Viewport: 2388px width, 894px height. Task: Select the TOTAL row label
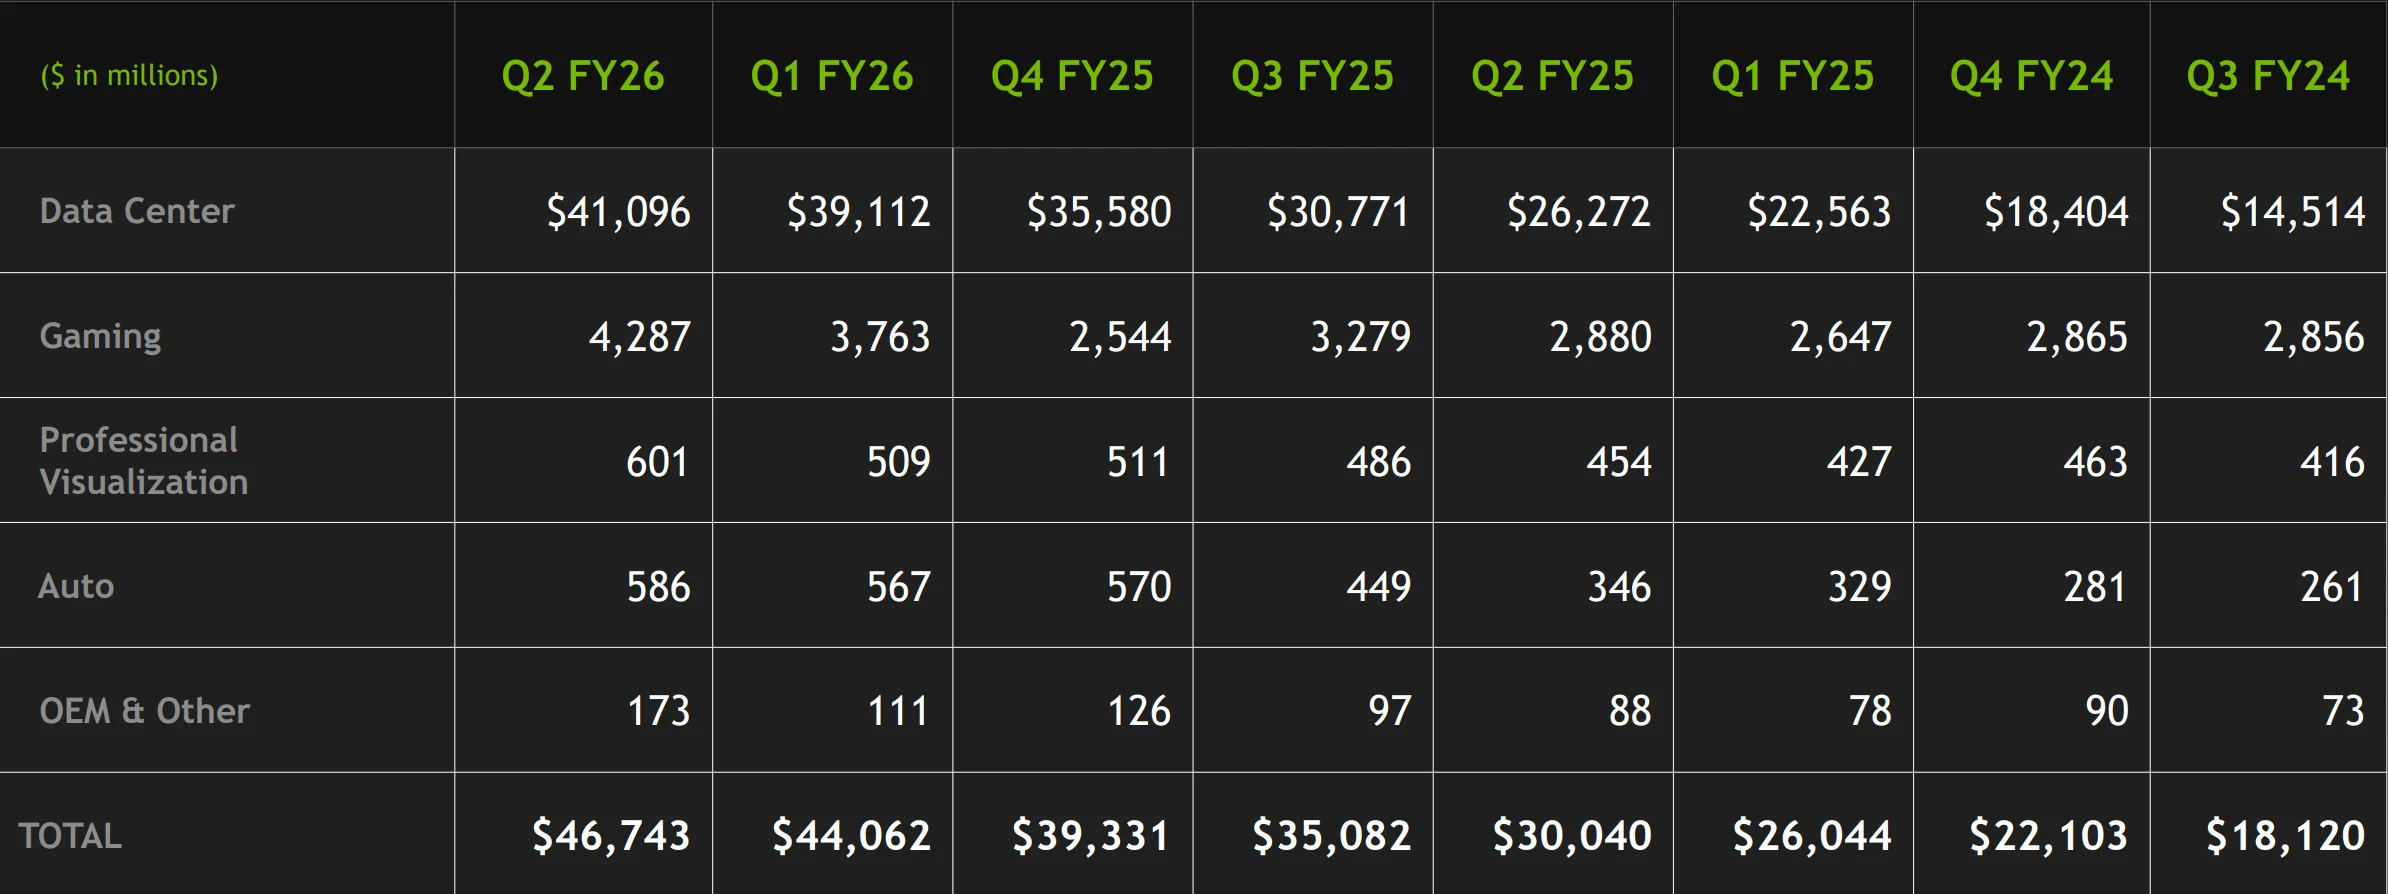(70, 836)
